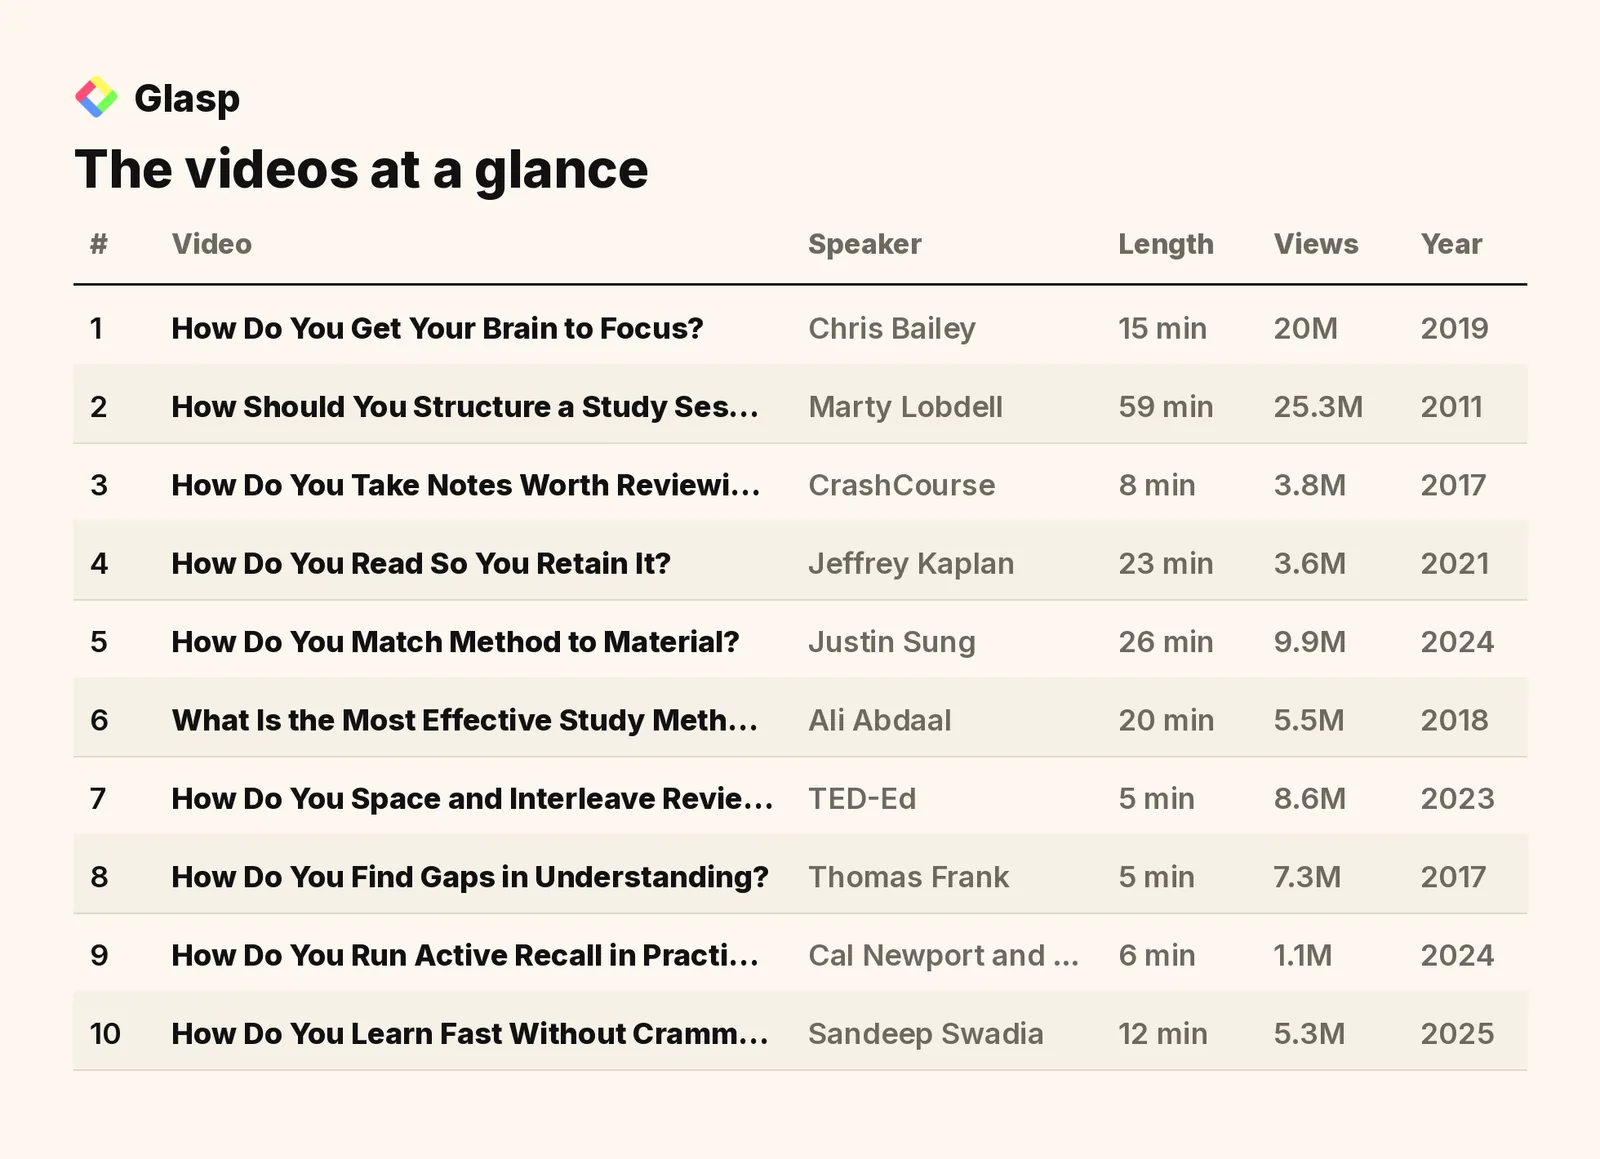1600x1159 pixels.
Task: Click the '8 min' length cell
Action: click(1157, 485)
